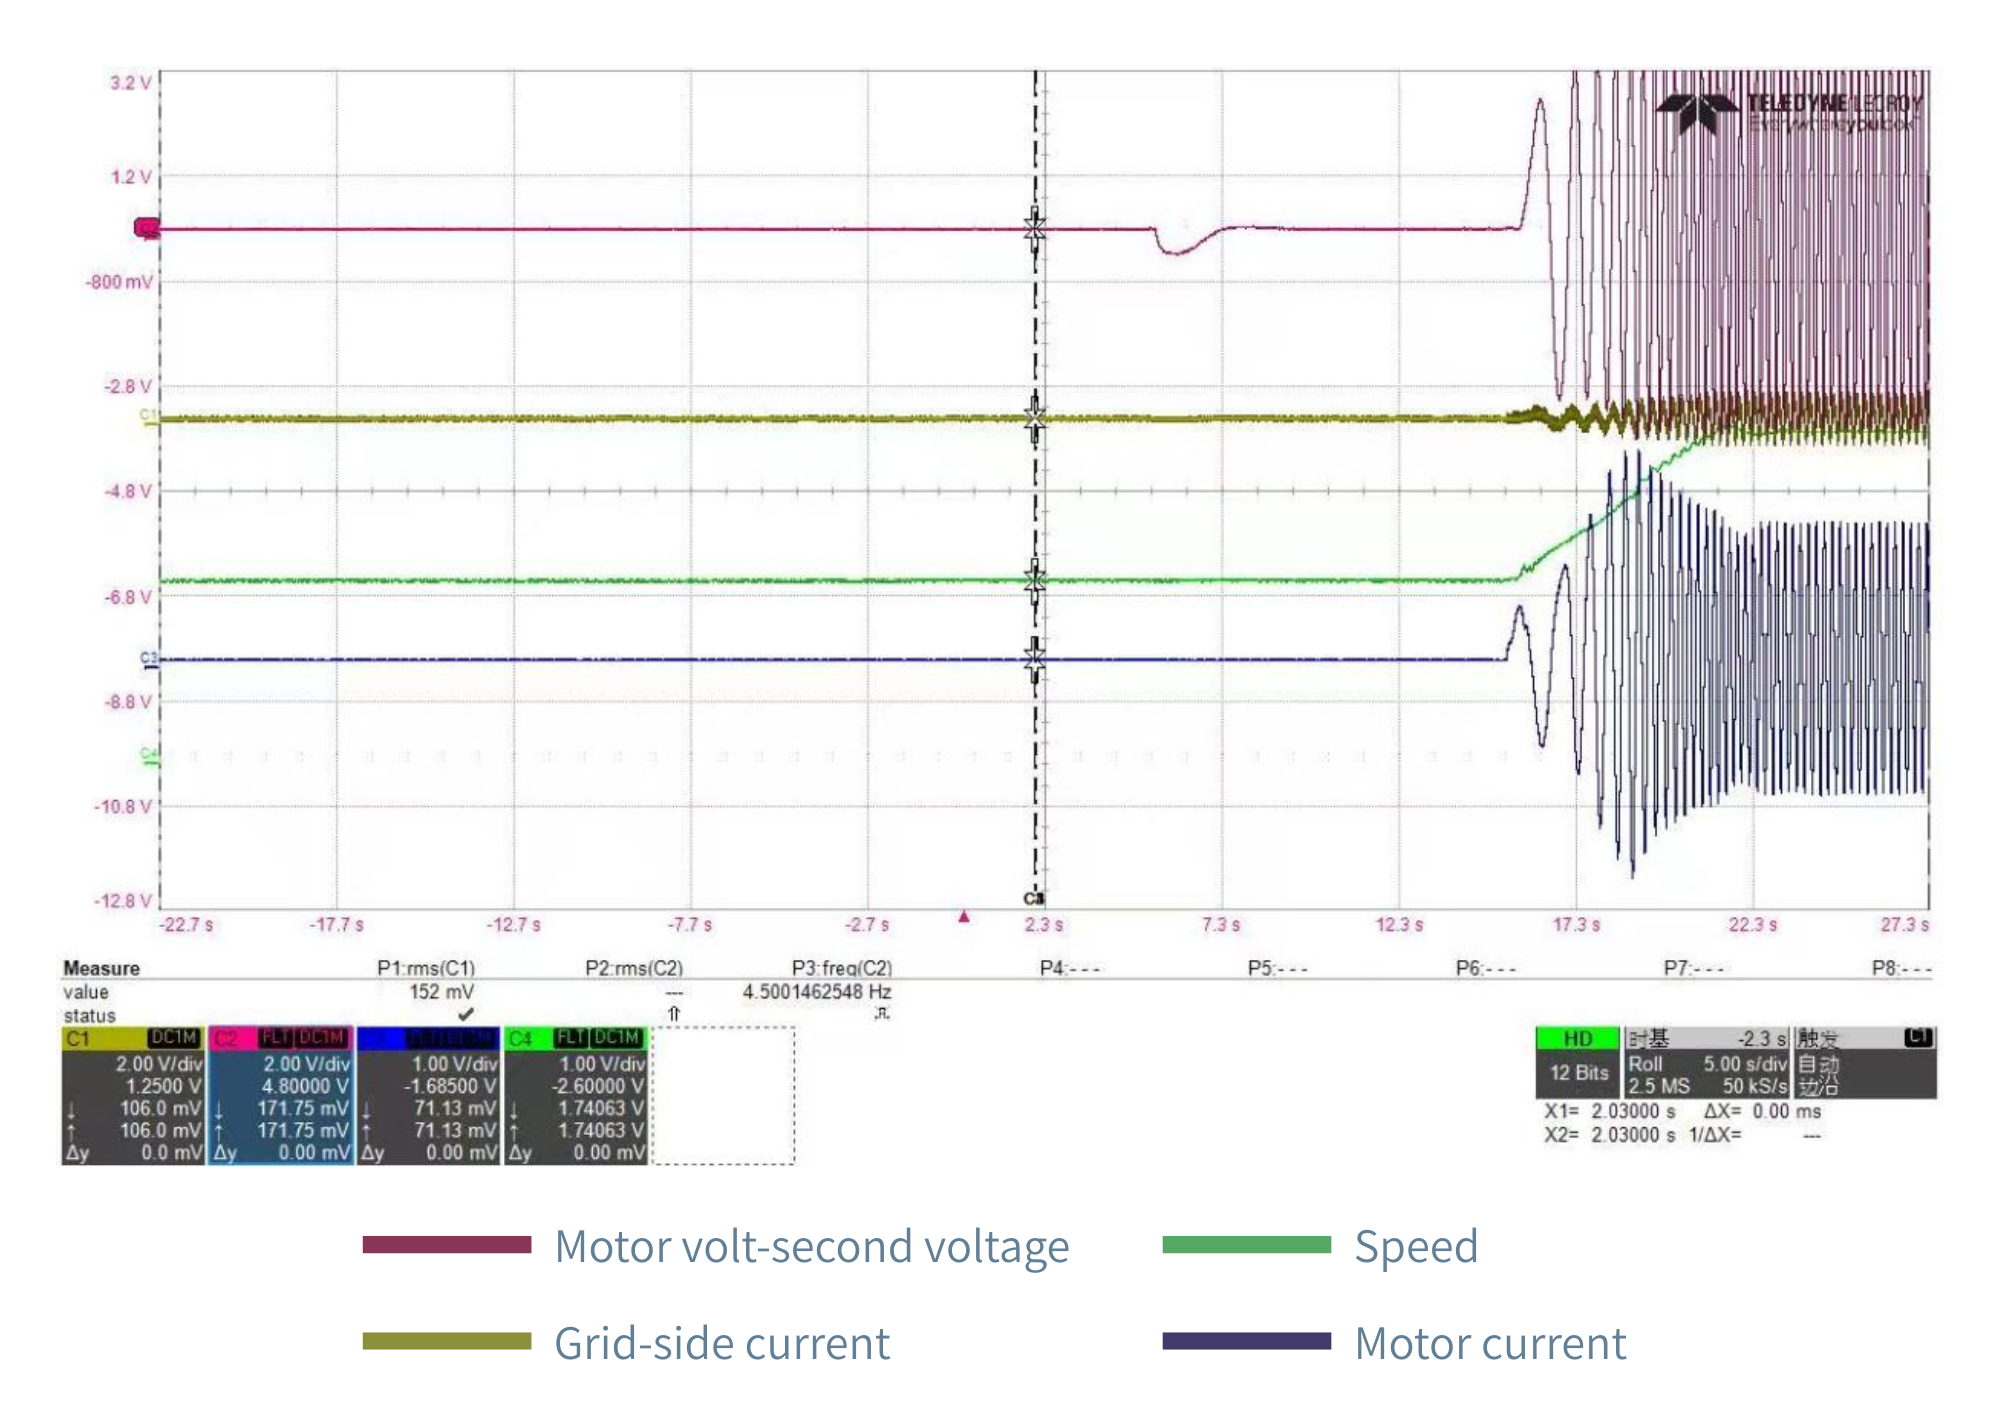Toggle the P2:rms(C2) status arrow
Screen dimensions: 2000x1414
673,1011
